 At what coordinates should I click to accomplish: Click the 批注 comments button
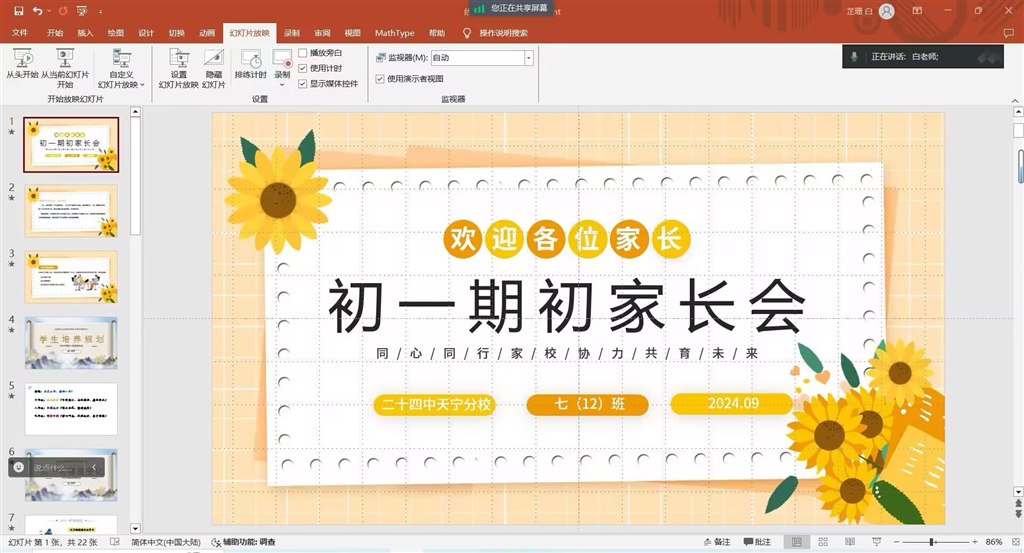(x=756, y=541)
